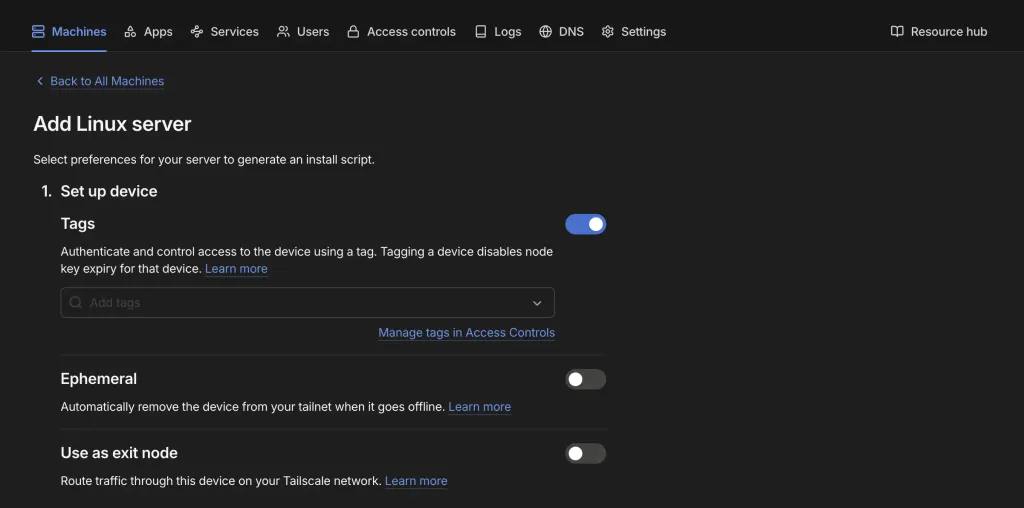Switch to the DNS tab
The width and height of the screenshot is (1024, 508).
tap(562, 31)
